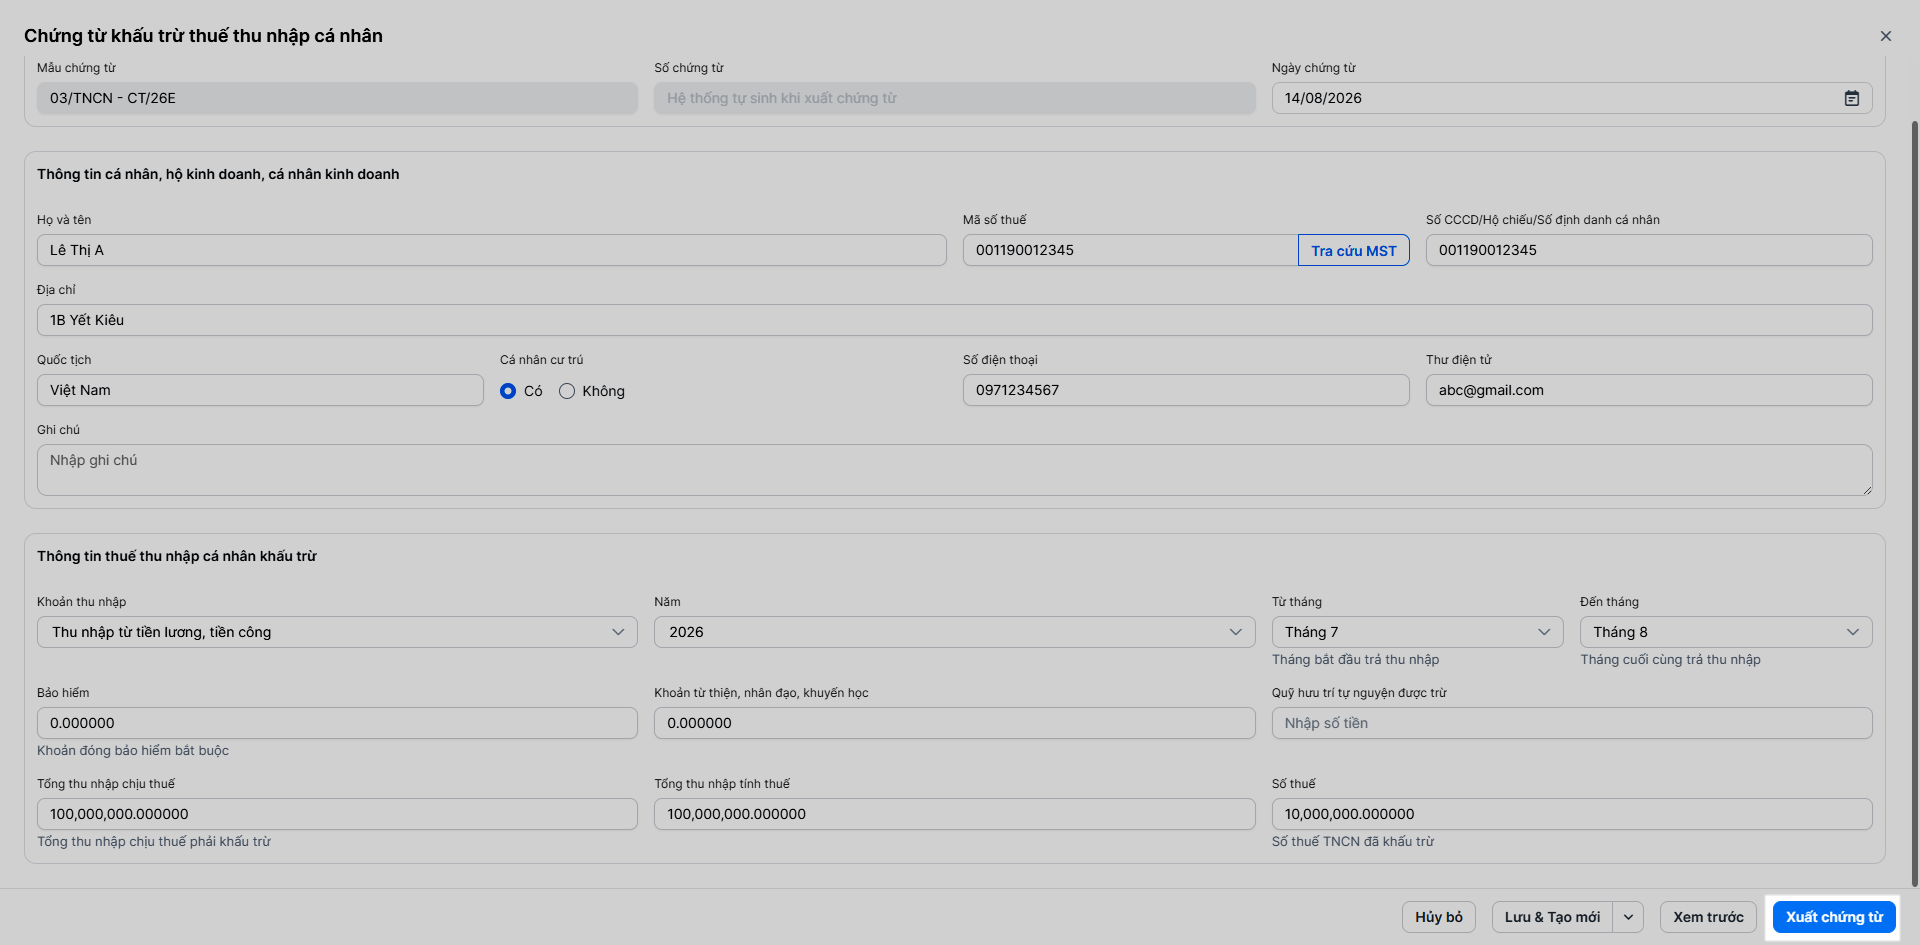1920x945 pixels.
Task: Open the Đến tháng dropdown showing Tháng 8
Action: pos(1726,632)
